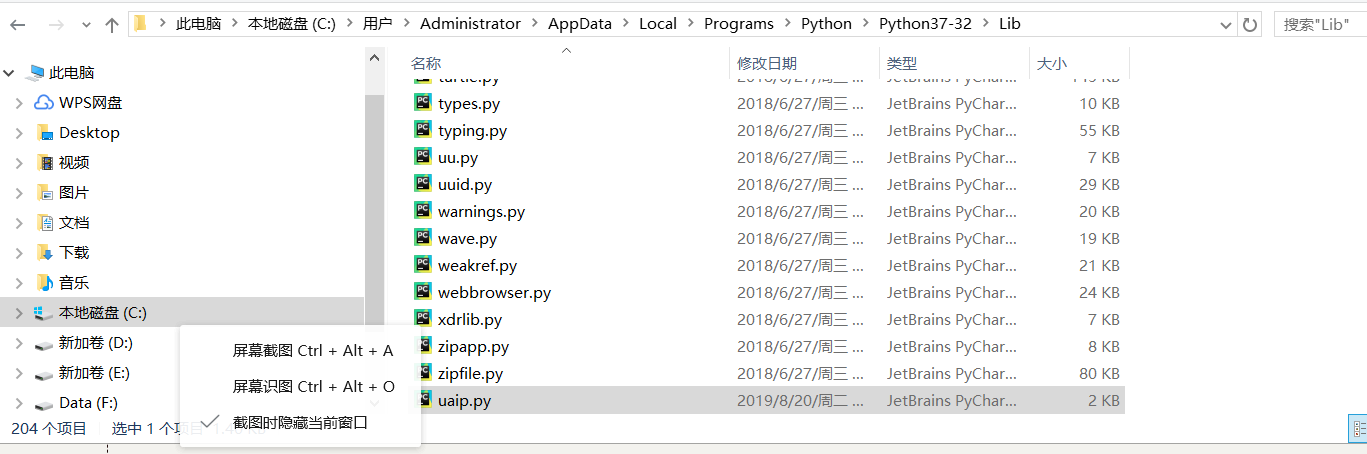Click the 搜索"Lib" search box

(1318, 24)
